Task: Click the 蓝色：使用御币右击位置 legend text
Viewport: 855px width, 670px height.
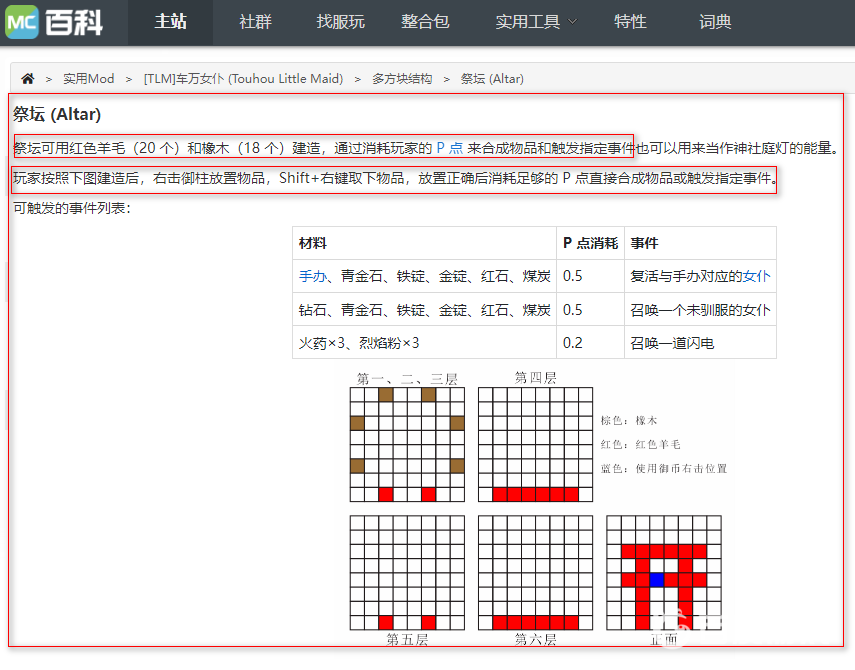Action: click(x=664, y=468)
